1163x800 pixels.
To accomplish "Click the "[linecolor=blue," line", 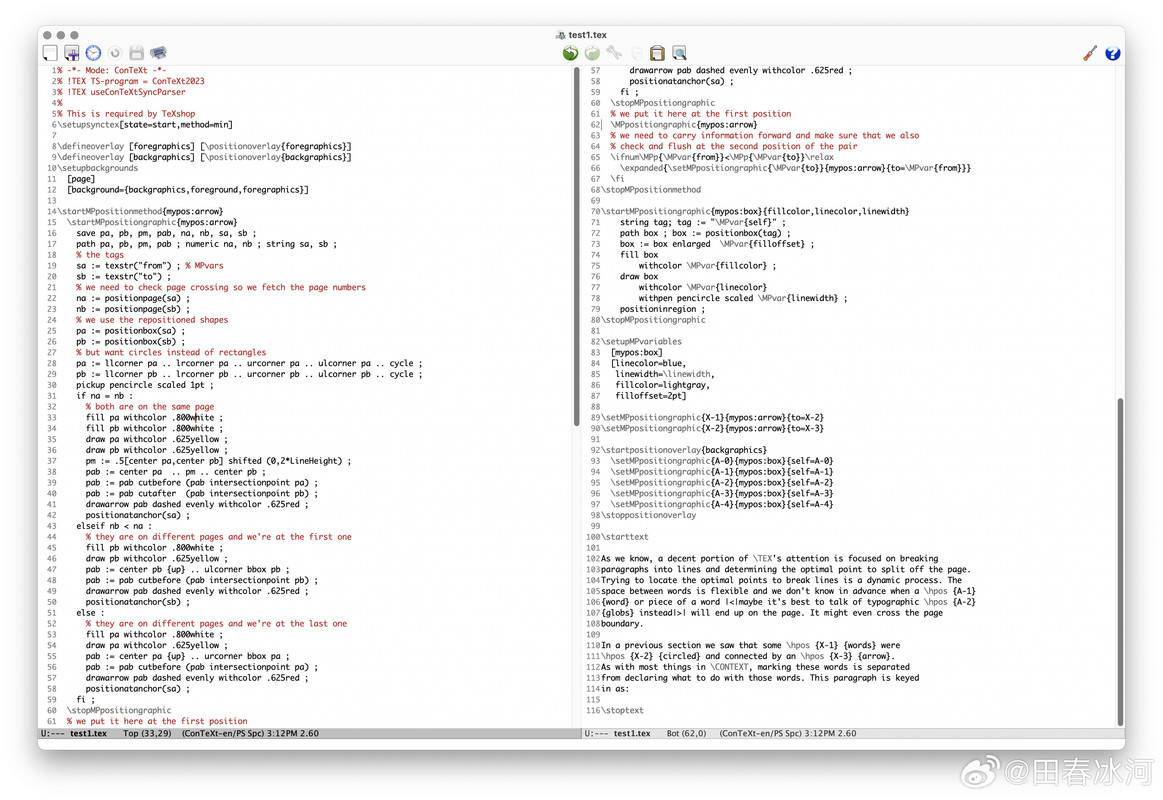I will coord(648,363).
